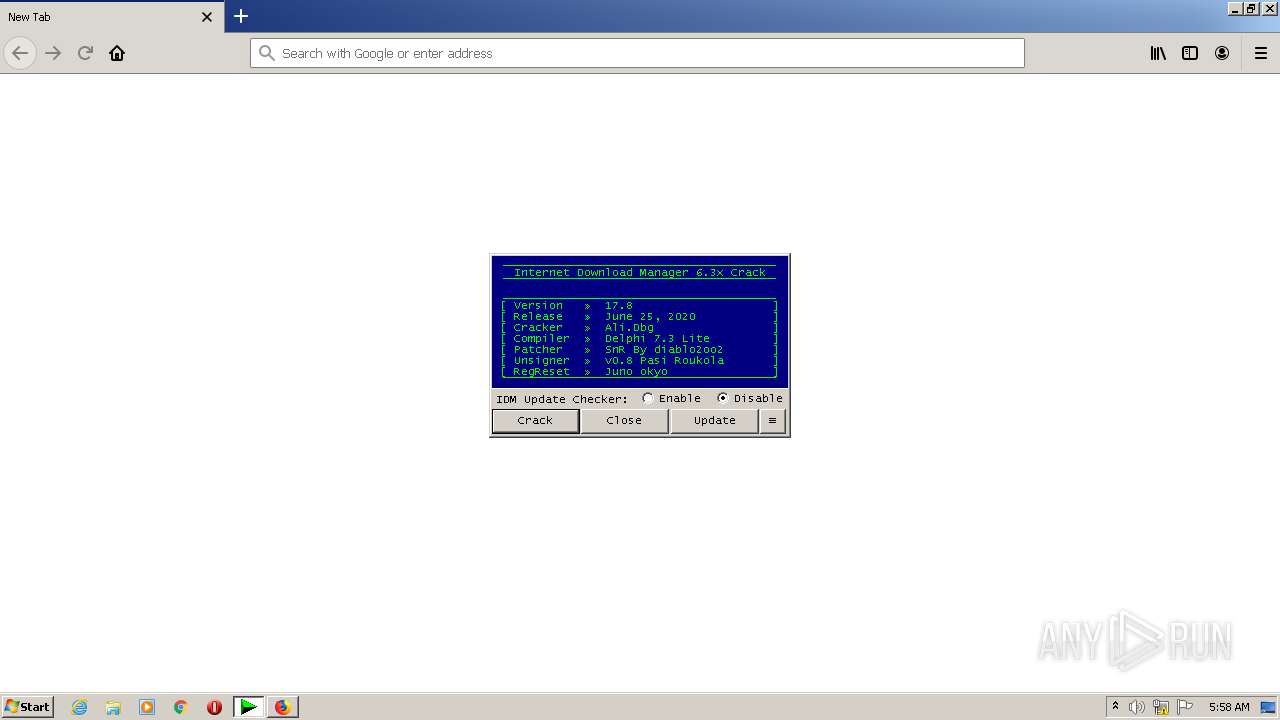Screen dimensions: 1280x720
Task: Select the New Tab tab
Action: pyautogui.click(x=112, y=17)
